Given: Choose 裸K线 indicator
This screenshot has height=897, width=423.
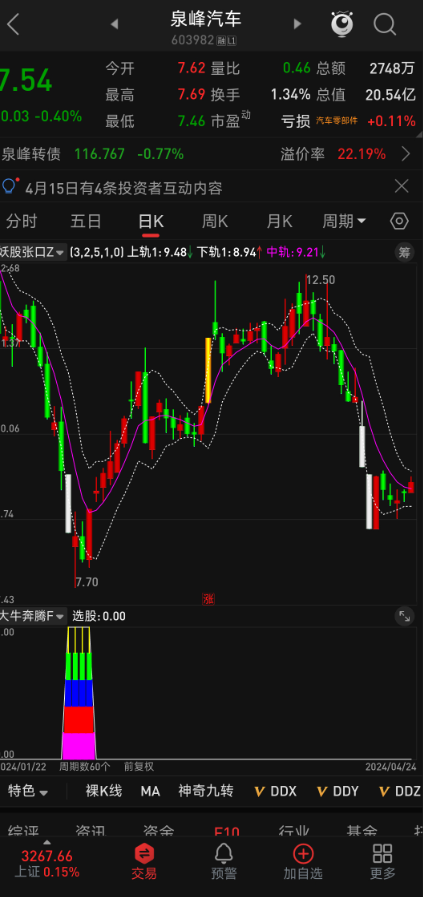Looking at the screenshot, I should point(104,791).
